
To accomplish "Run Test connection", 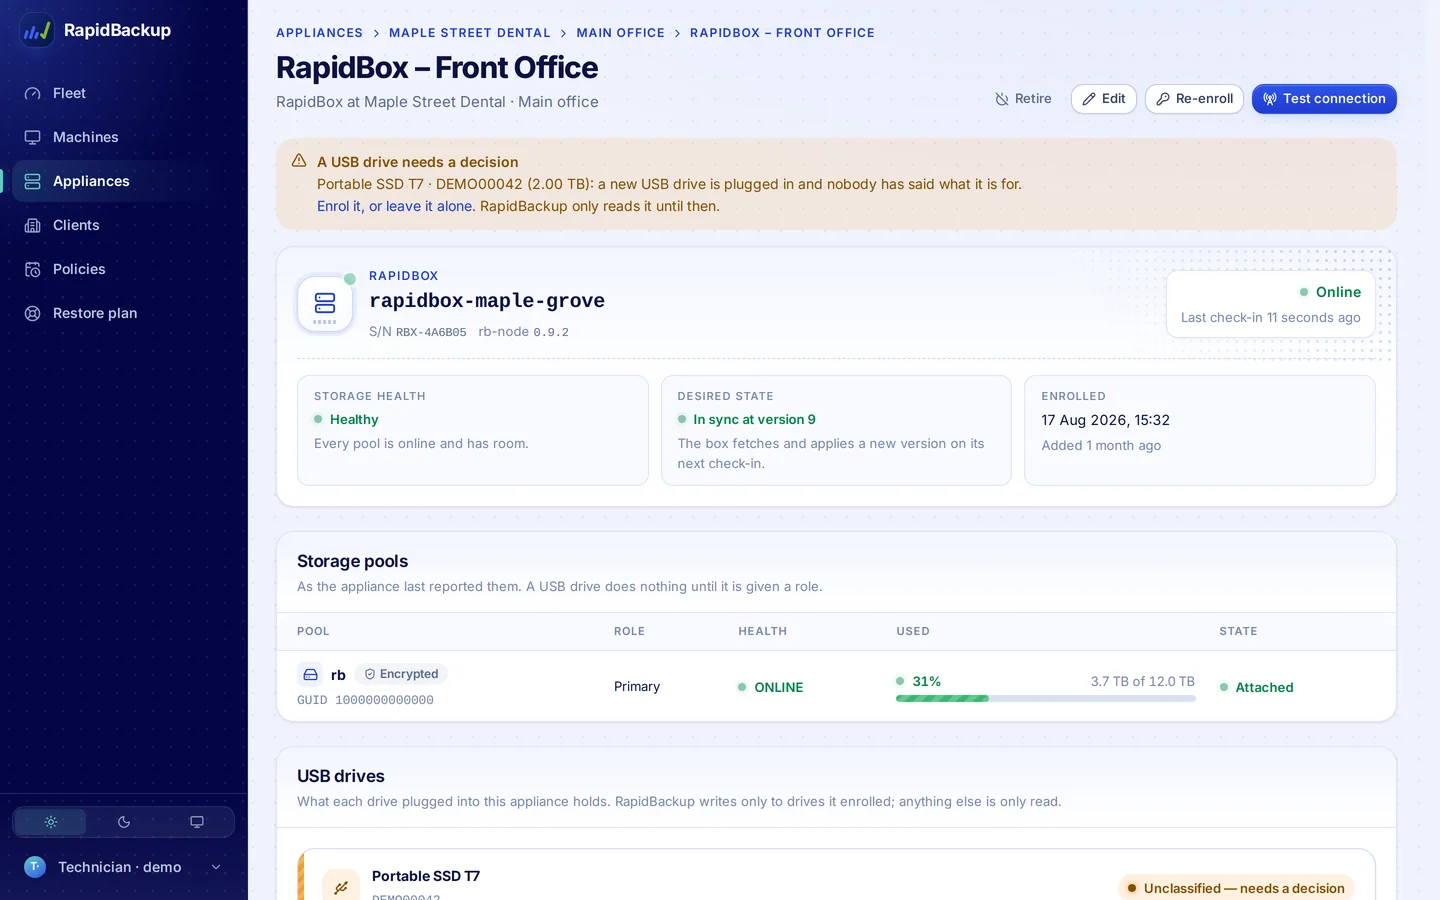I will point(1324,99).
